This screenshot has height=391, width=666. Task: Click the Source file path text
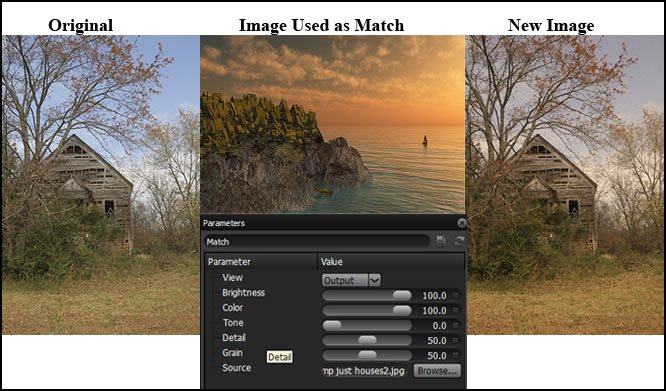pos(364,371)
